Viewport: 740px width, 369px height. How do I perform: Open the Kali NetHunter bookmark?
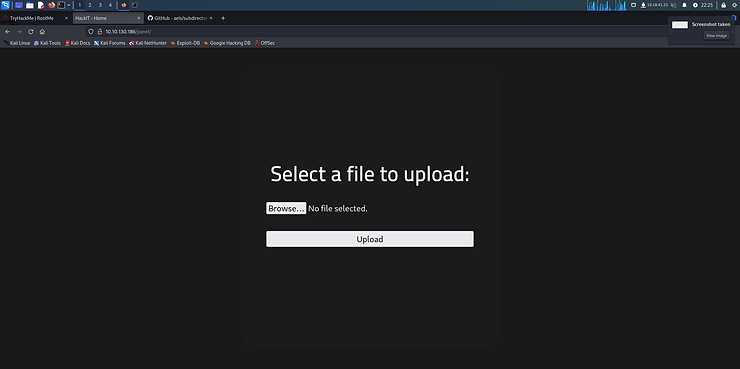tap(148, 43)
